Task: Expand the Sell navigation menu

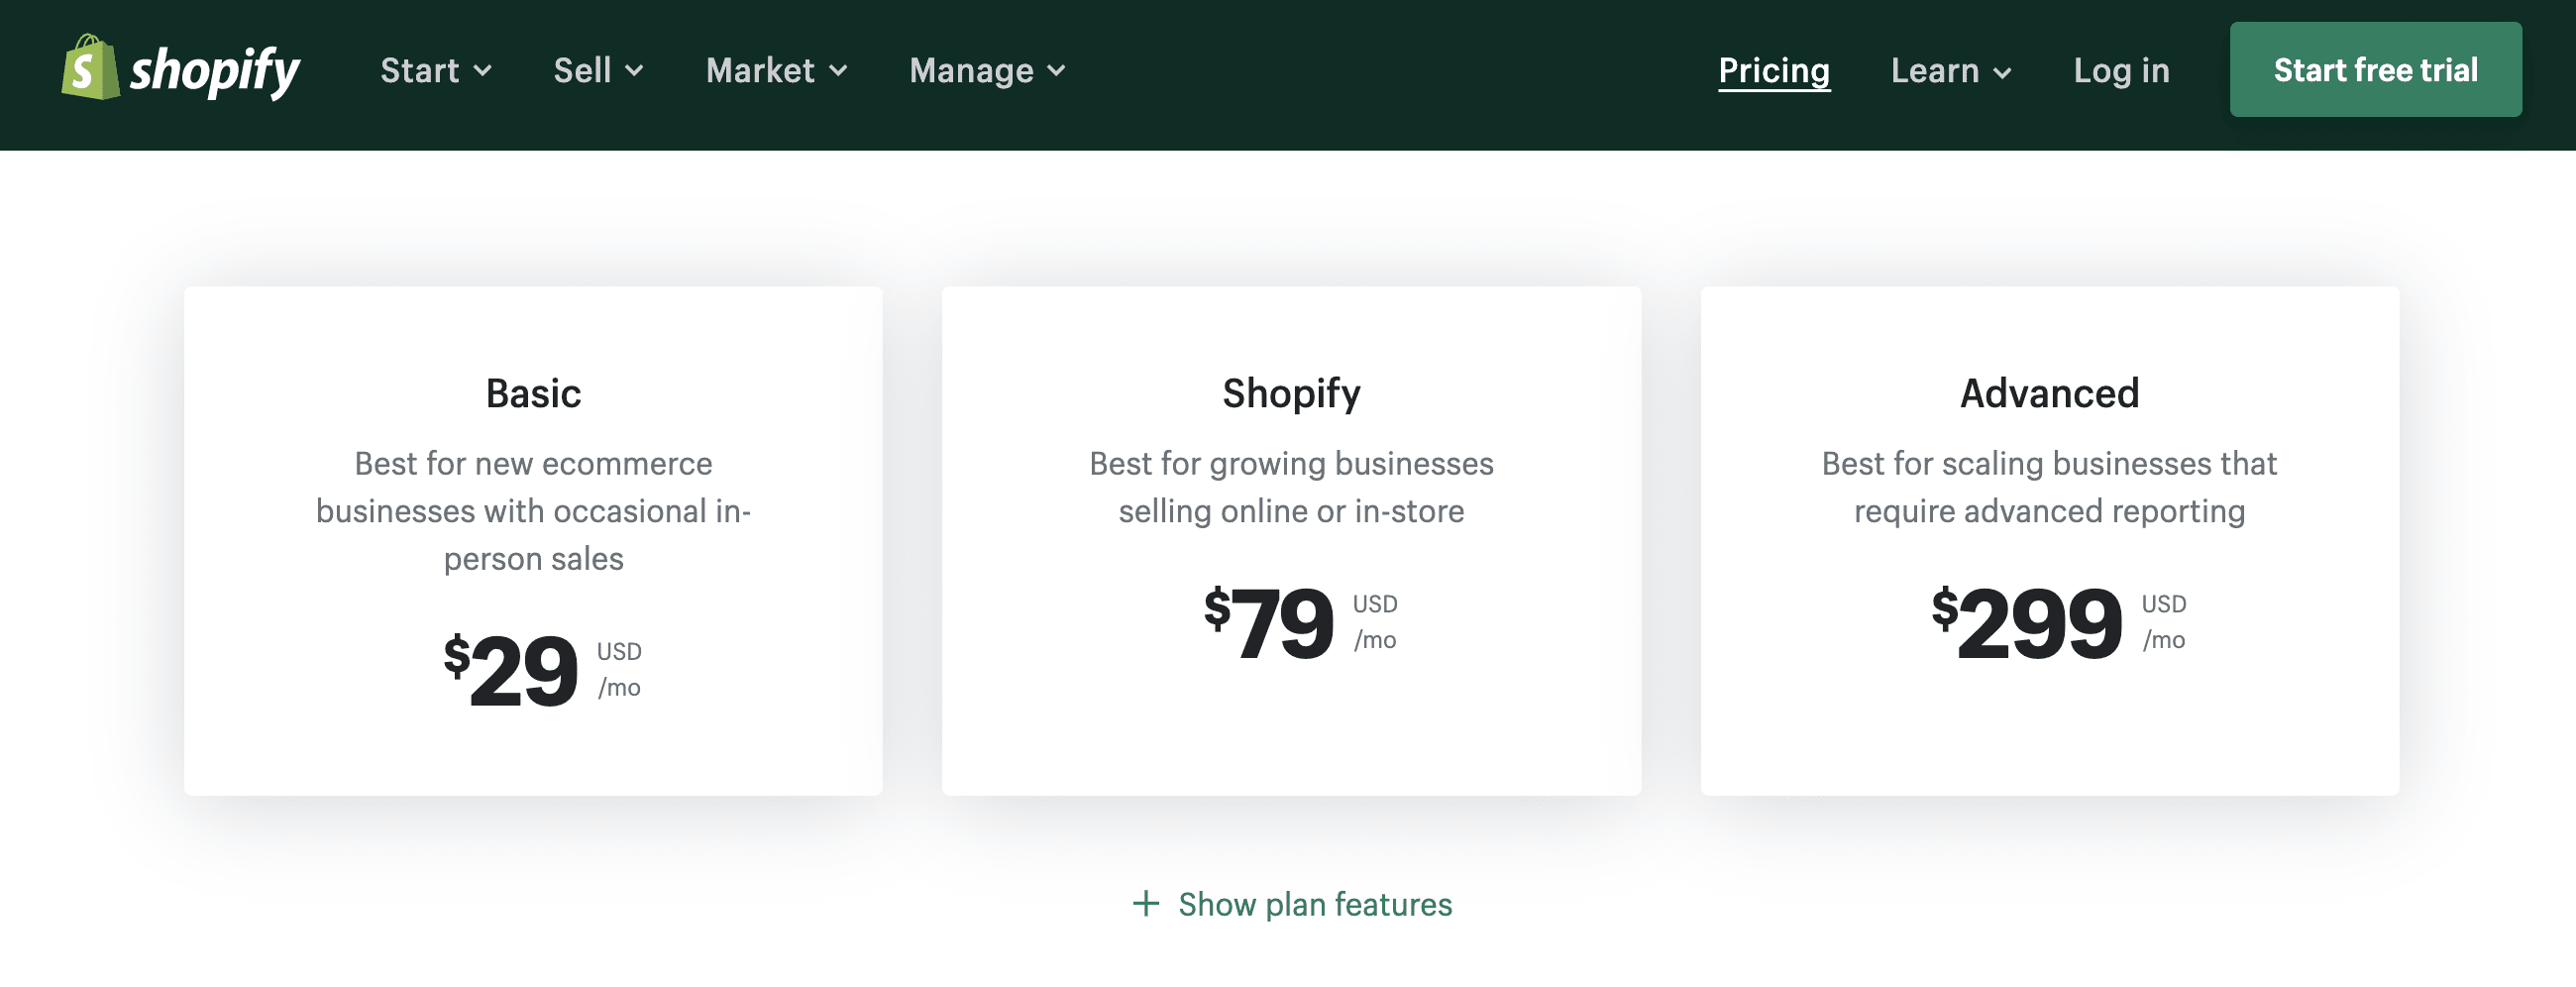Action: pyautogui.click(x=598, y=71)
